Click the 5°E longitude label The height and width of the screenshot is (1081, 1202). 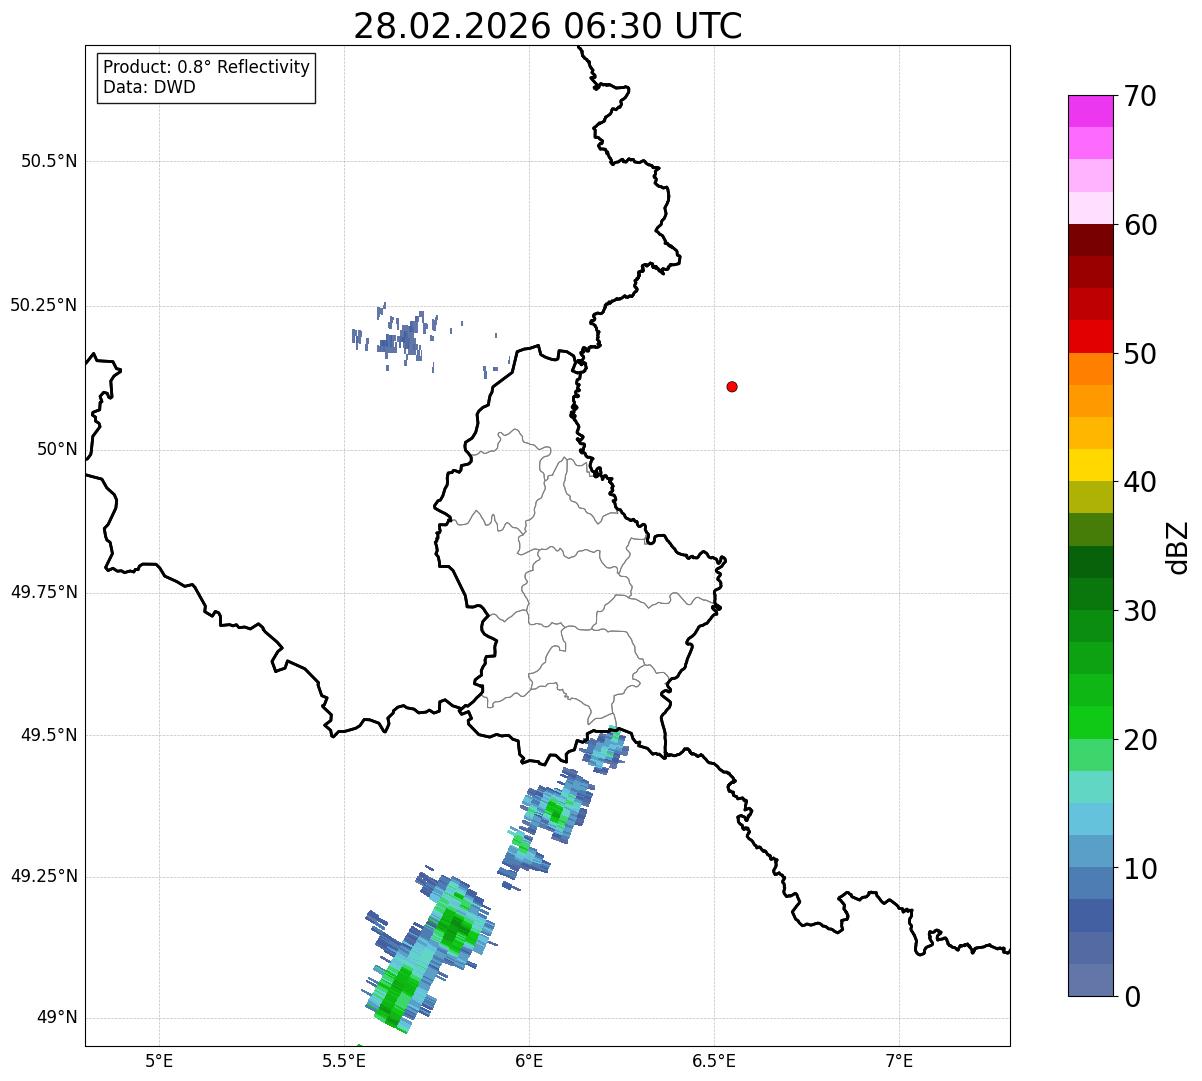(x=159, y=1060)
